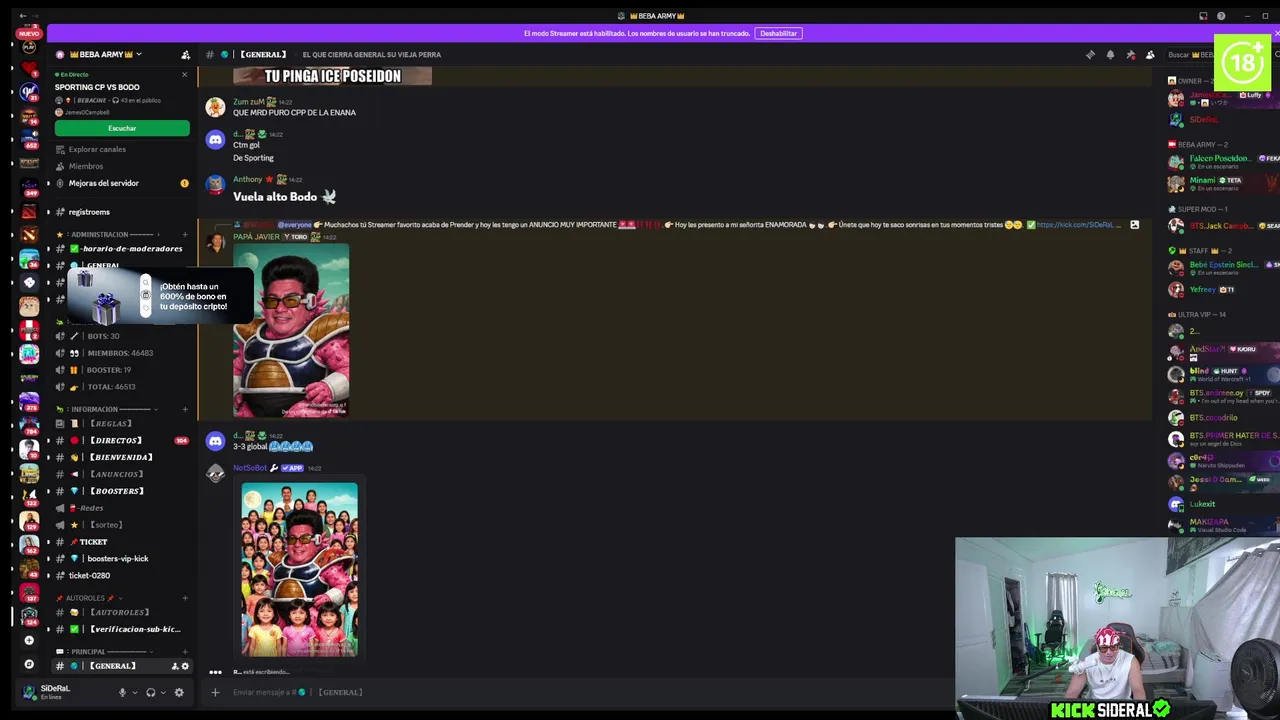This screenshot has width=1280, height=720.
Task: Toggle the microphone mute icon
Action: 122,692
